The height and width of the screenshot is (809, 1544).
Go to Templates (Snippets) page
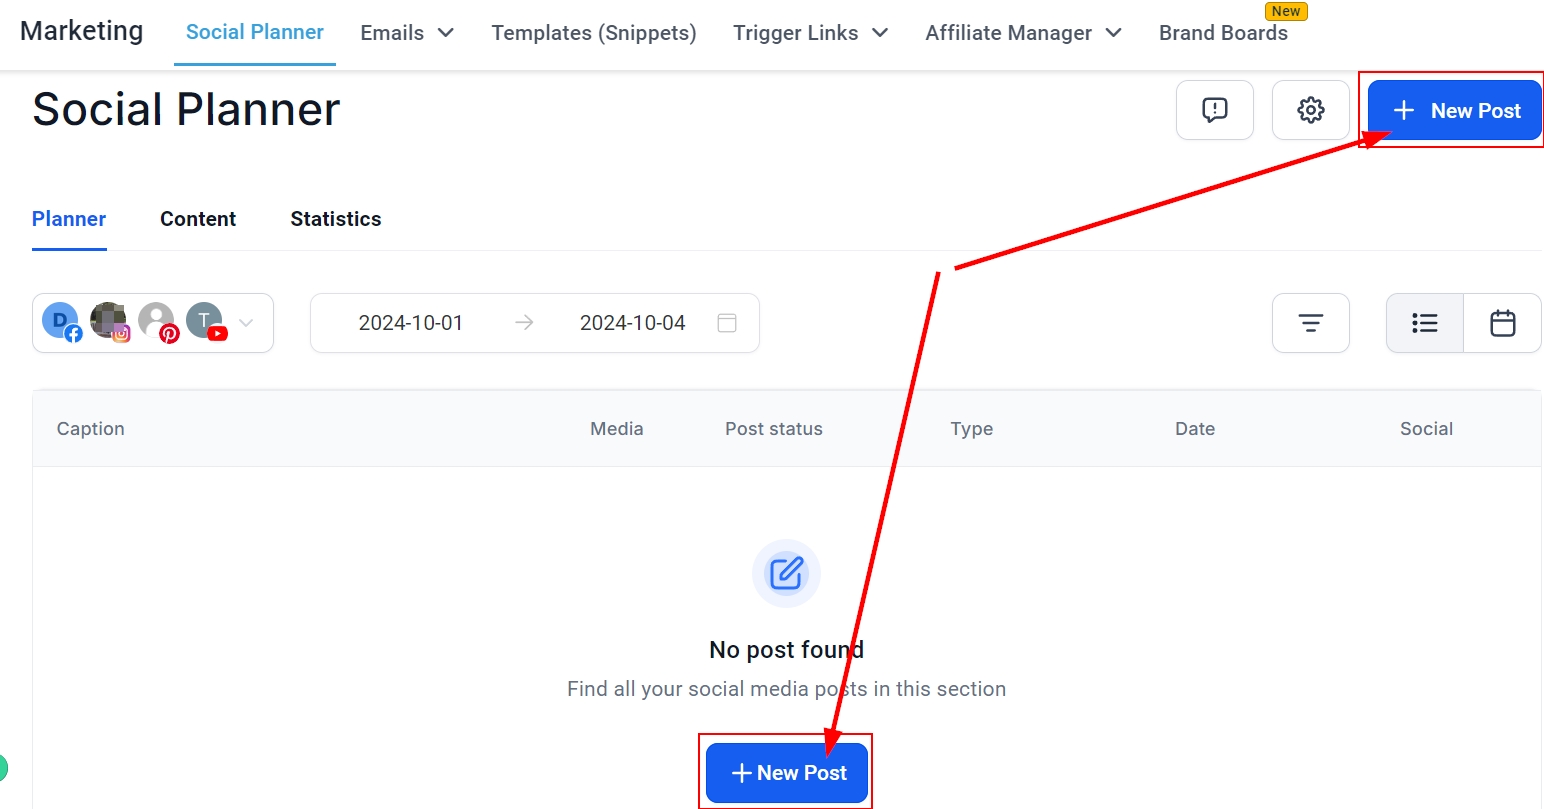coord(594,33)
